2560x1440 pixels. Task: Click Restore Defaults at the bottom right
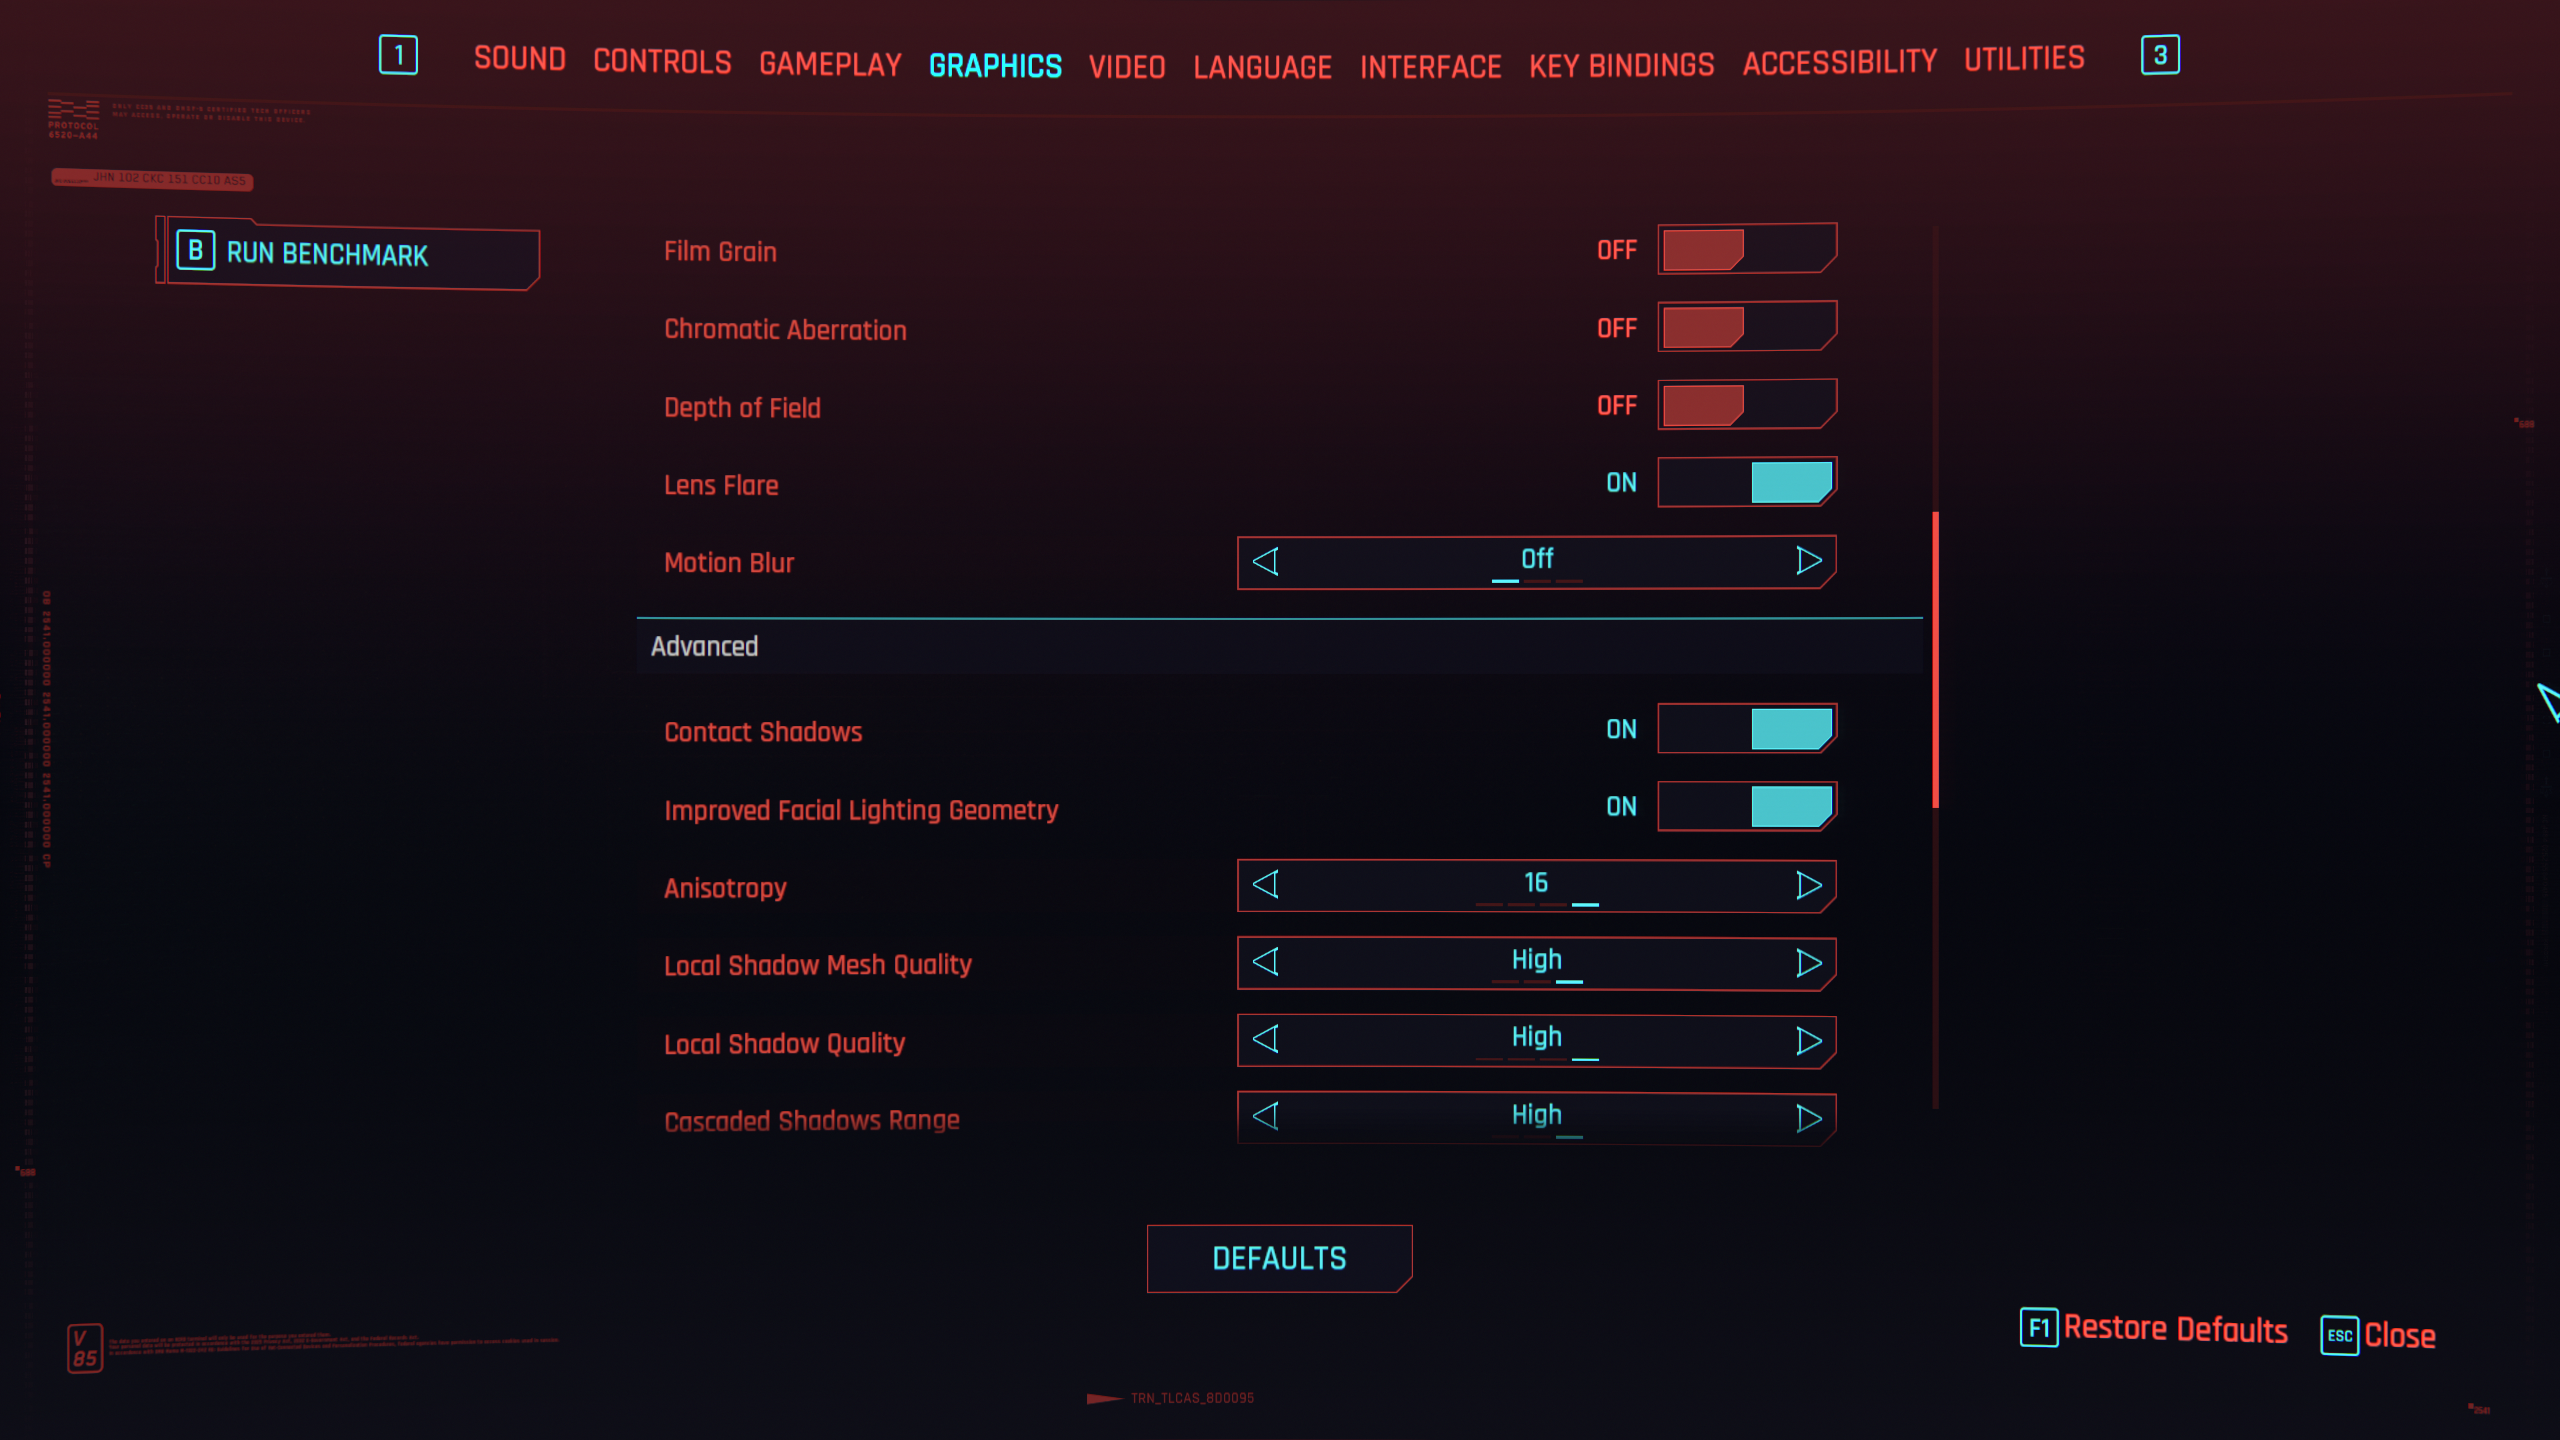[x=2174, y=1329]
